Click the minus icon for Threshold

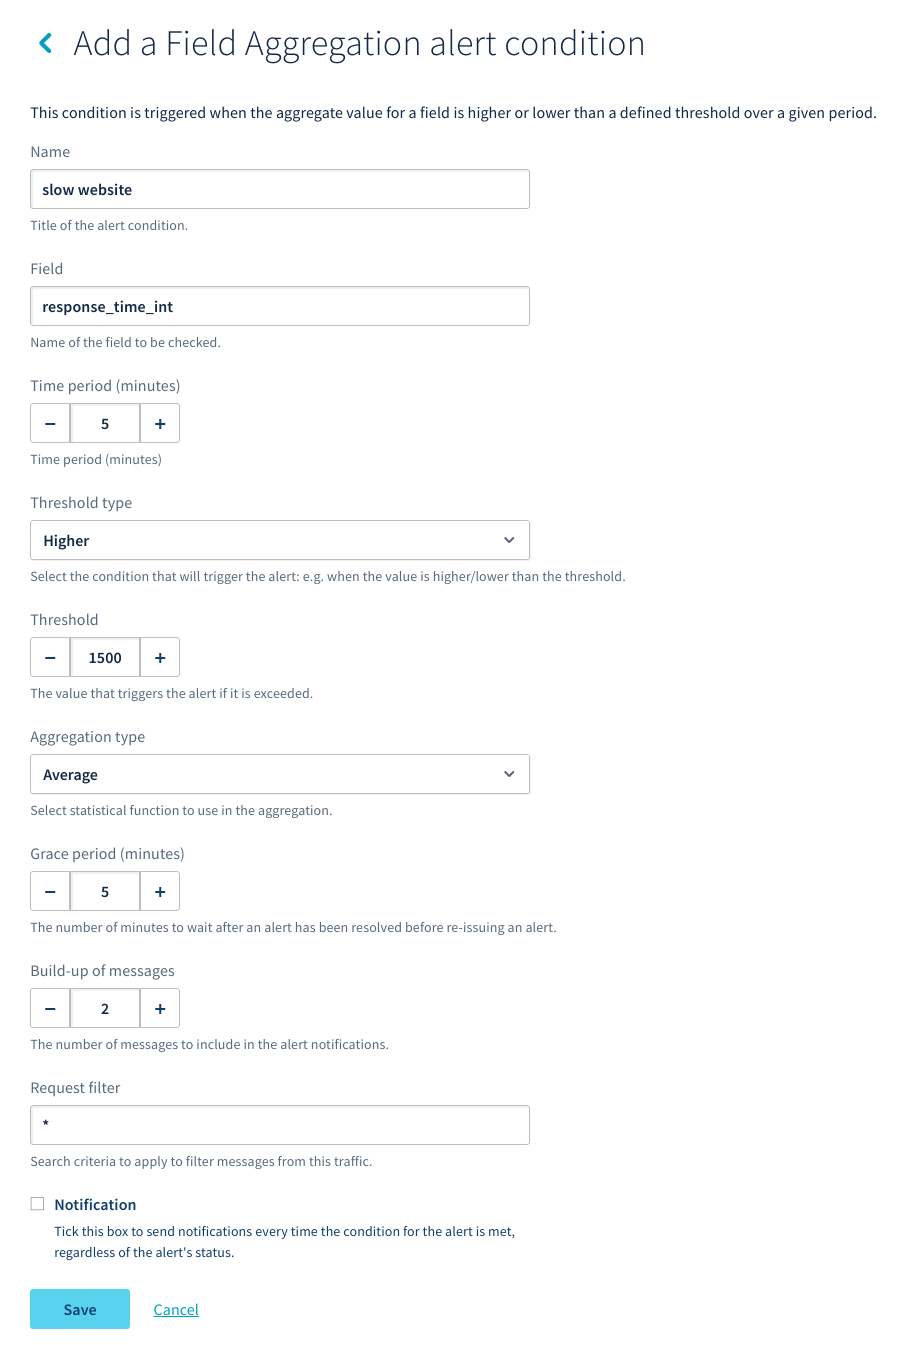click(50, 658)
